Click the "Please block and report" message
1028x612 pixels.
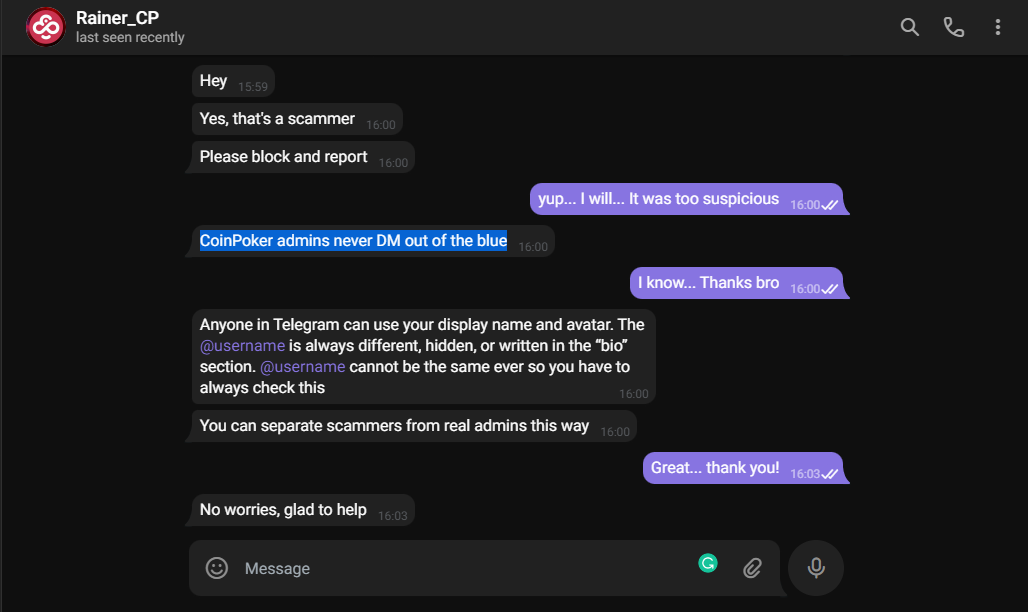click(x=303, y=157)
